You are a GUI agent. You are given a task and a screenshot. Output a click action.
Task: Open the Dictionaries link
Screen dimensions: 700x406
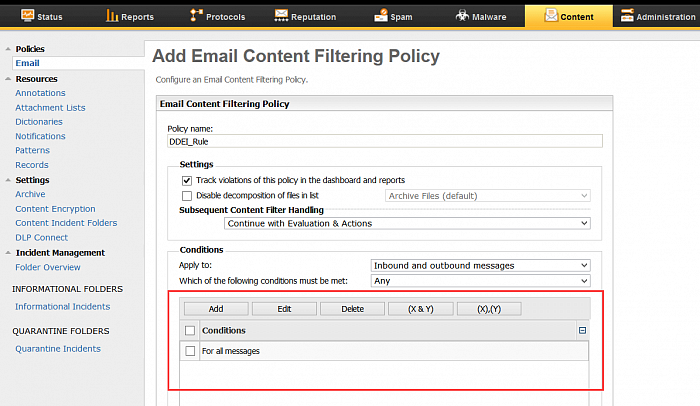[39, 121]
